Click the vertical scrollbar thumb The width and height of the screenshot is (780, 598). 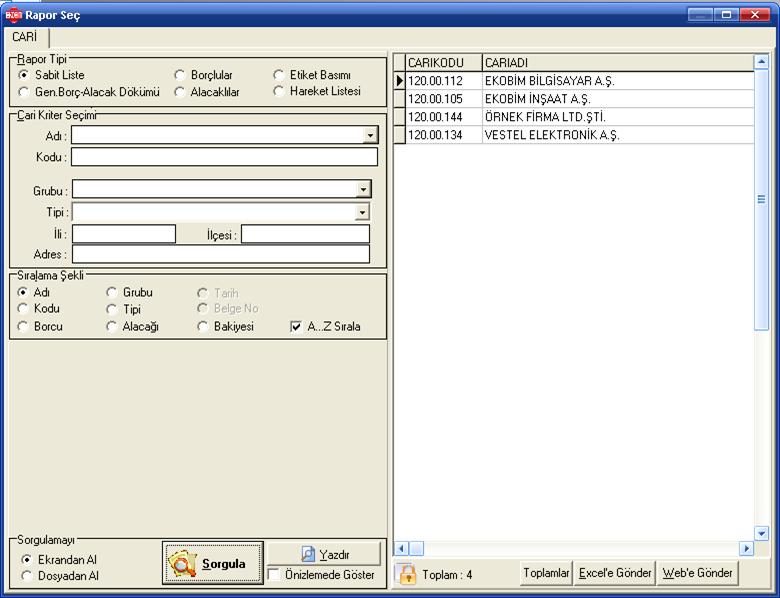tap(761, 199)
